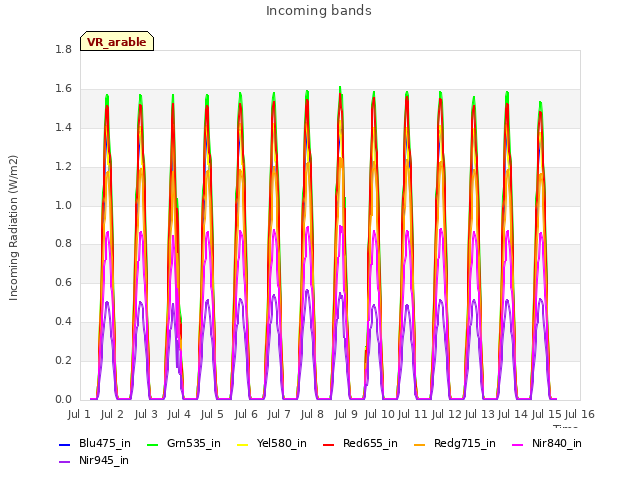Click the Incoming bands chart title
The width and height of the screenshot is (640, 480).
click(x=319, y=11)
